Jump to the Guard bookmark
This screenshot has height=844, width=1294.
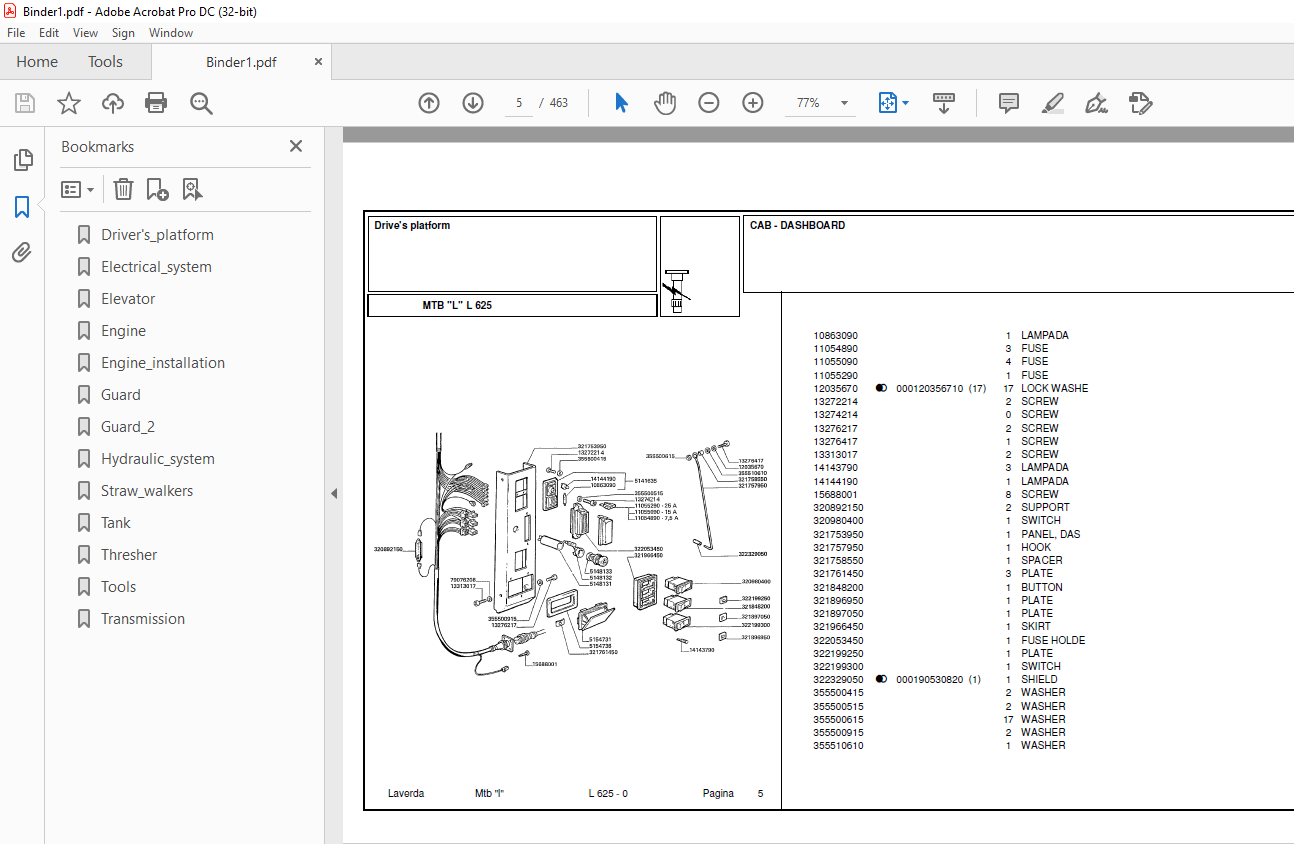point(121,395)
